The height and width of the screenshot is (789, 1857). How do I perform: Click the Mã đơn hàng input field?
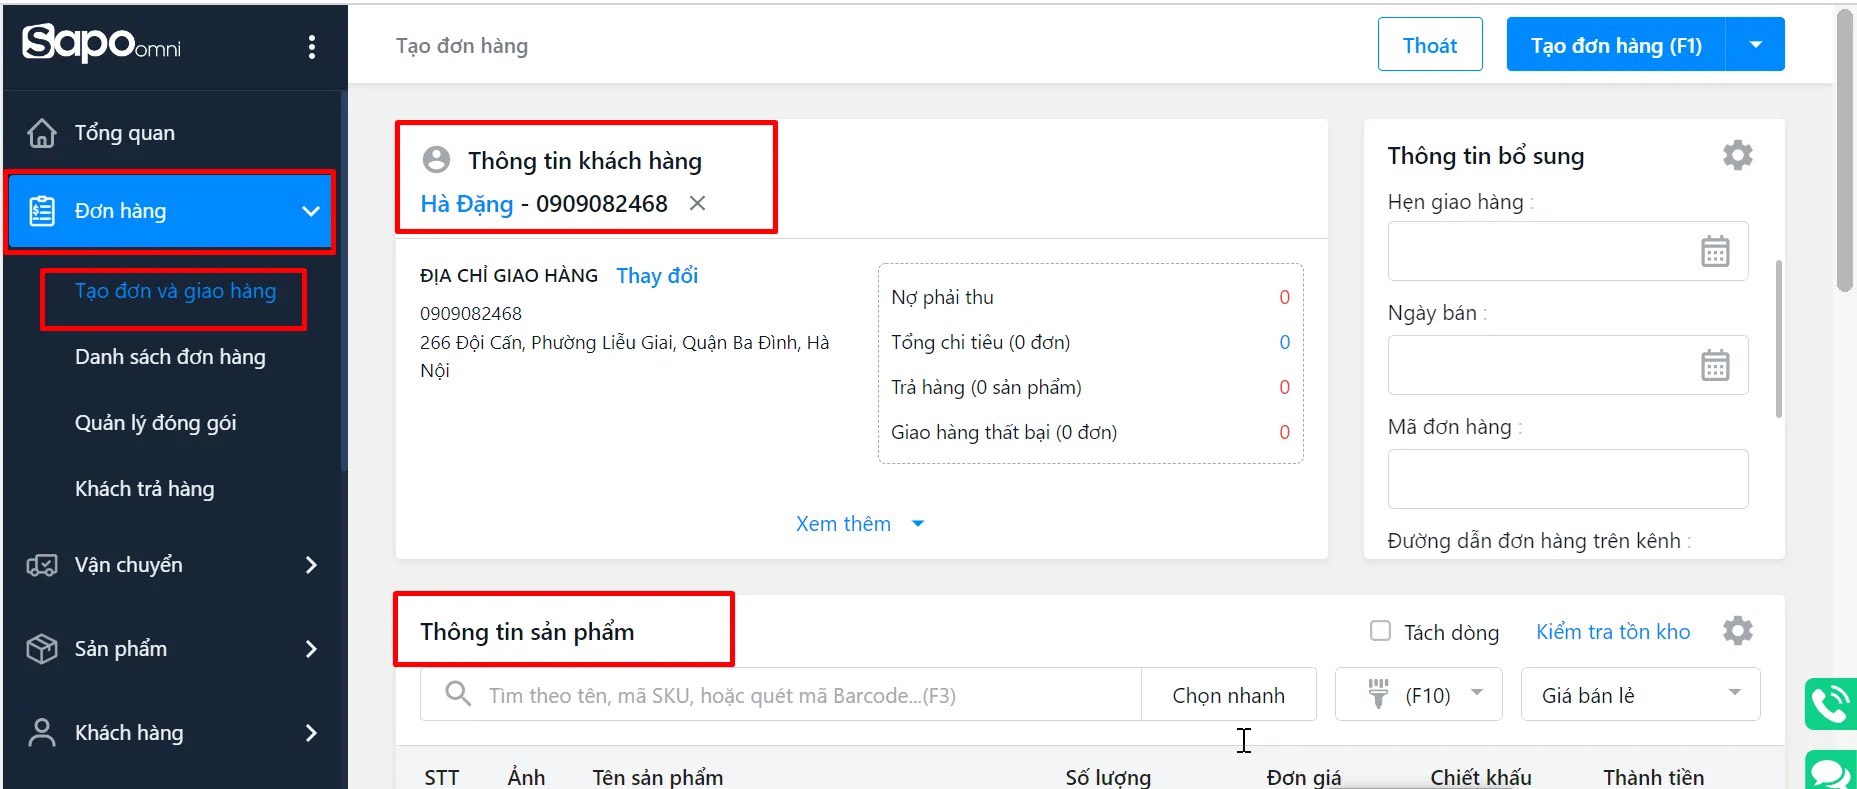(1567, 479)
